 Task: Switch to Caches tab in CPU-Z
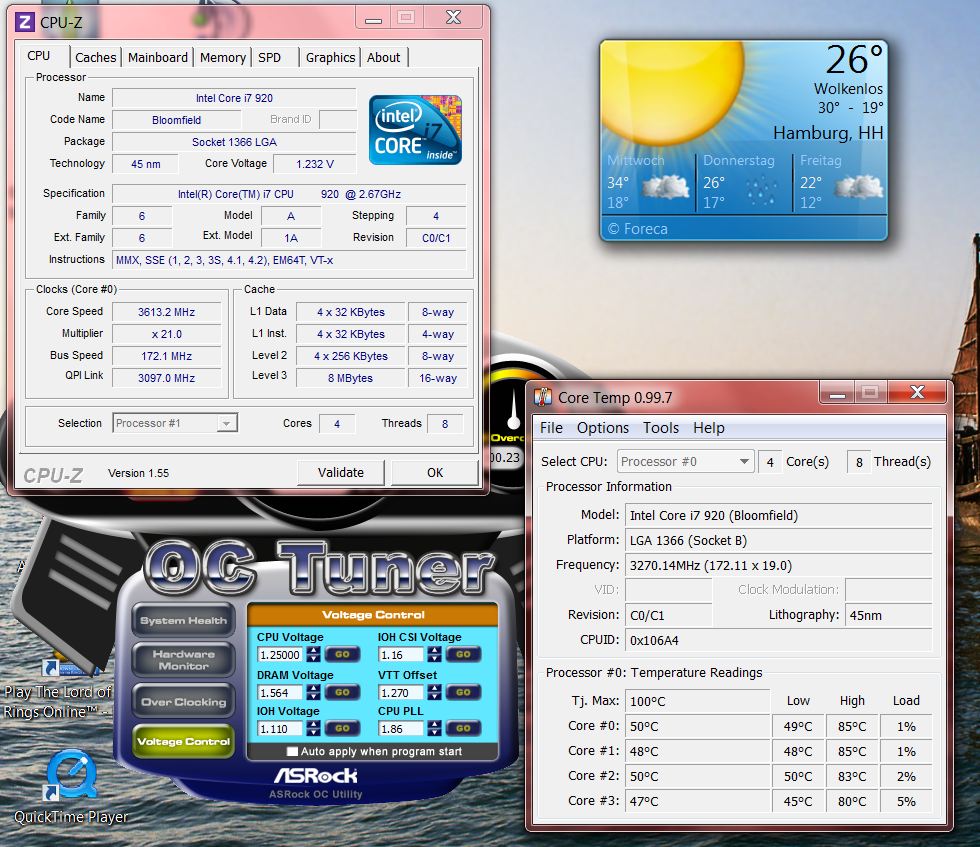tap(95, 58)
